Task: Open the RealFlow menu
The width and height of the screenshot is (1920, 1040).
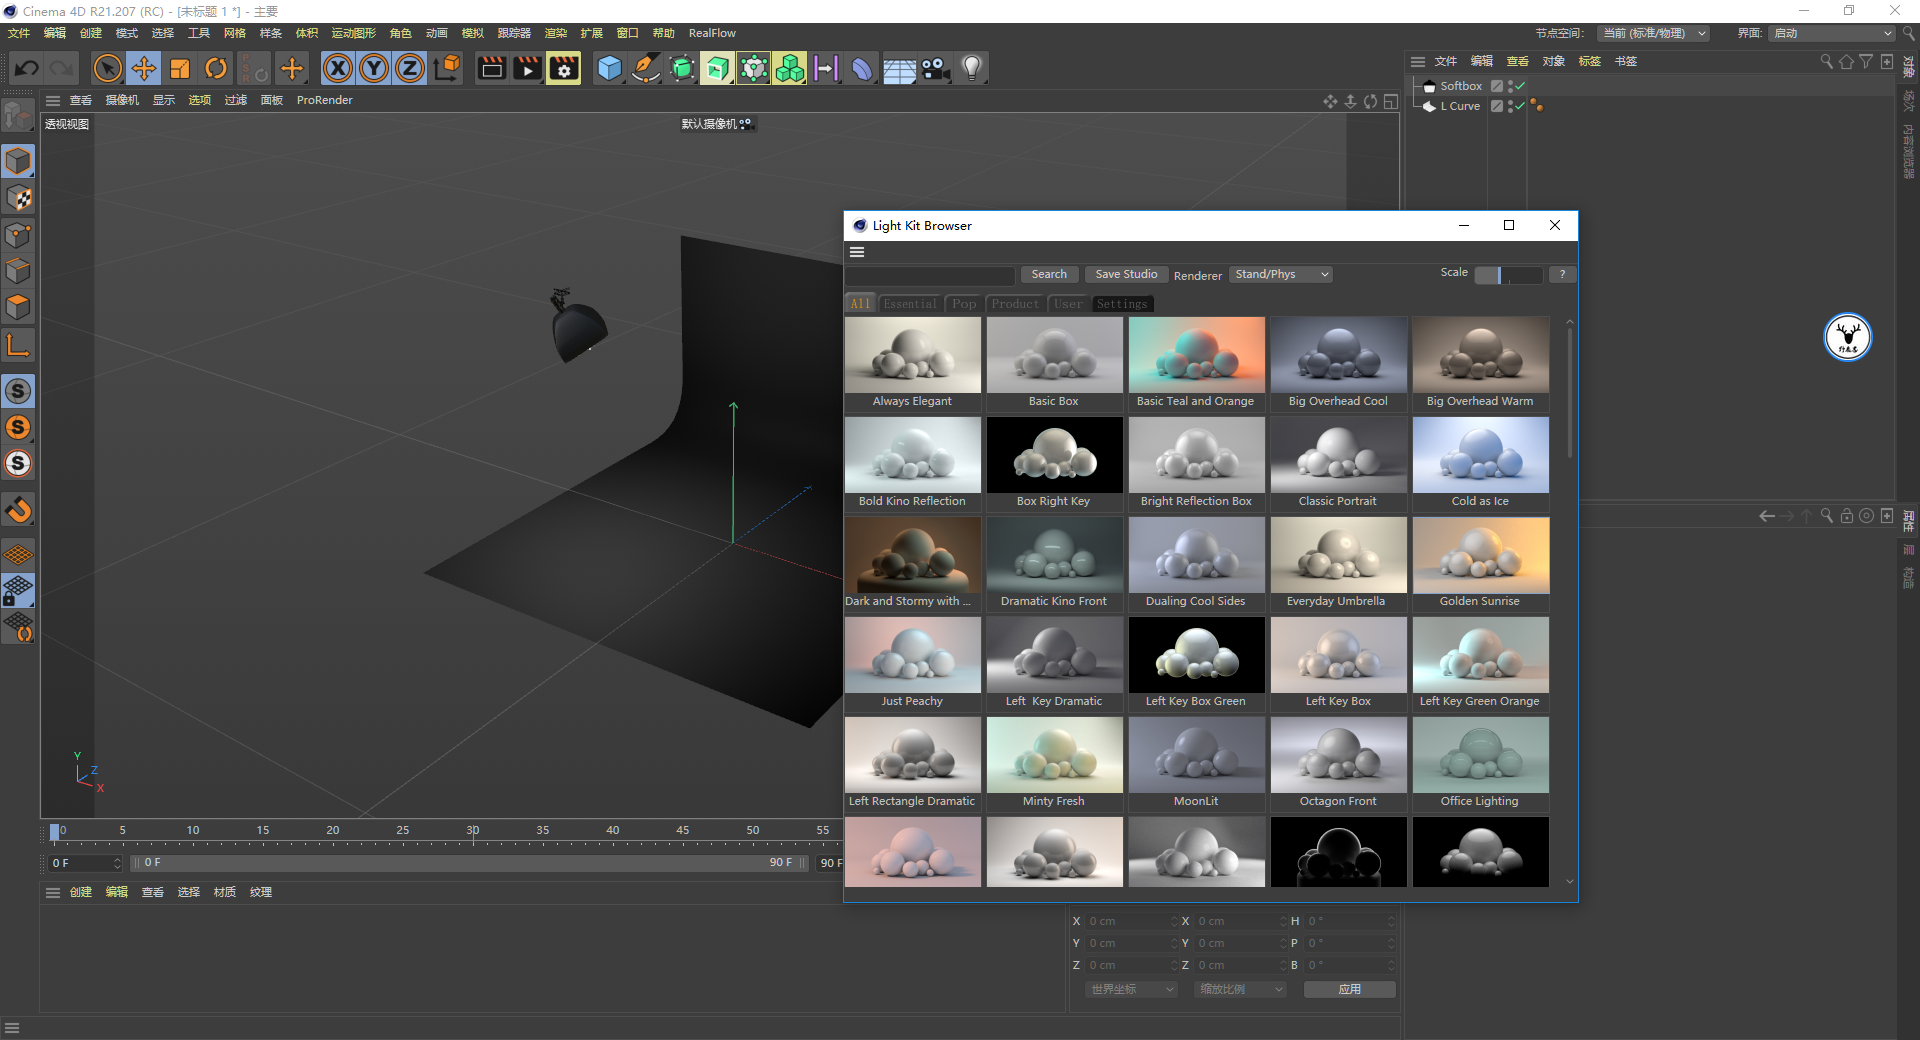Action: coord(711,33)
